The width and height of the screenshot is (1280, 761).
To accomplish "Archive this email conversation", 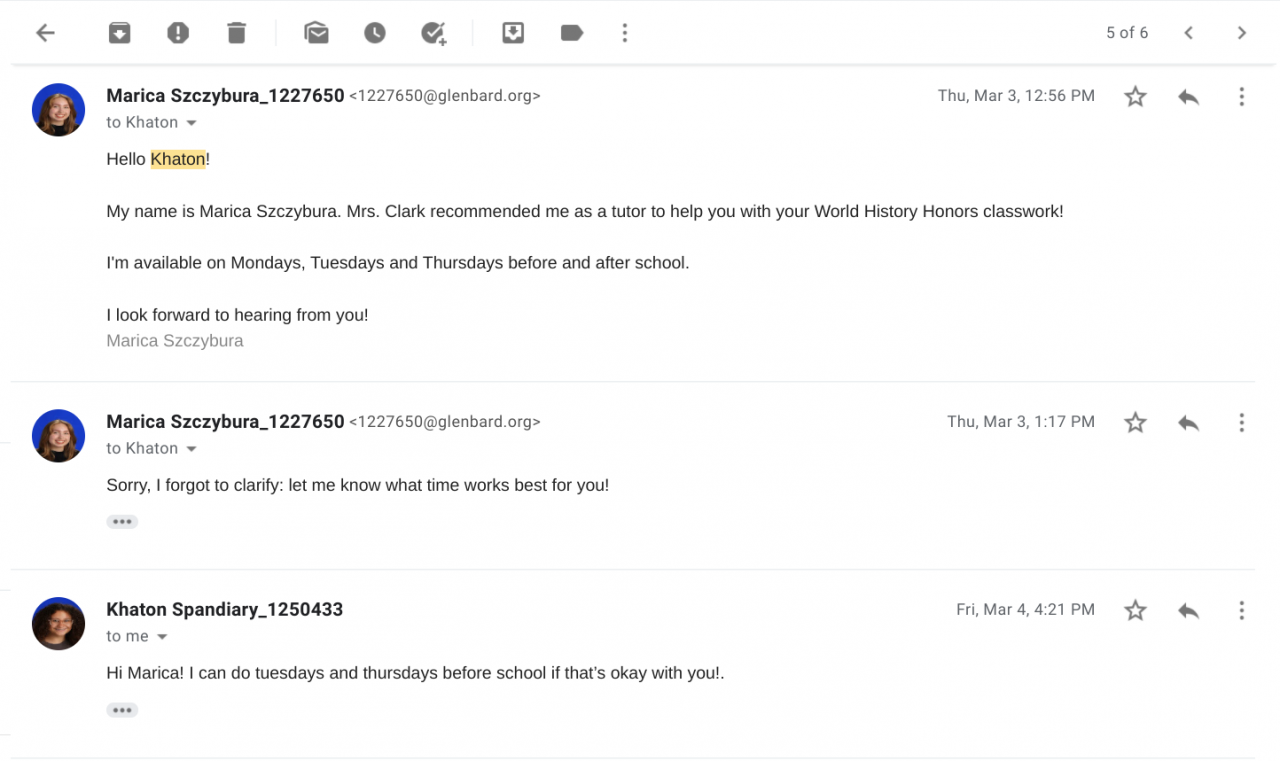I will (x=119, y=33).
